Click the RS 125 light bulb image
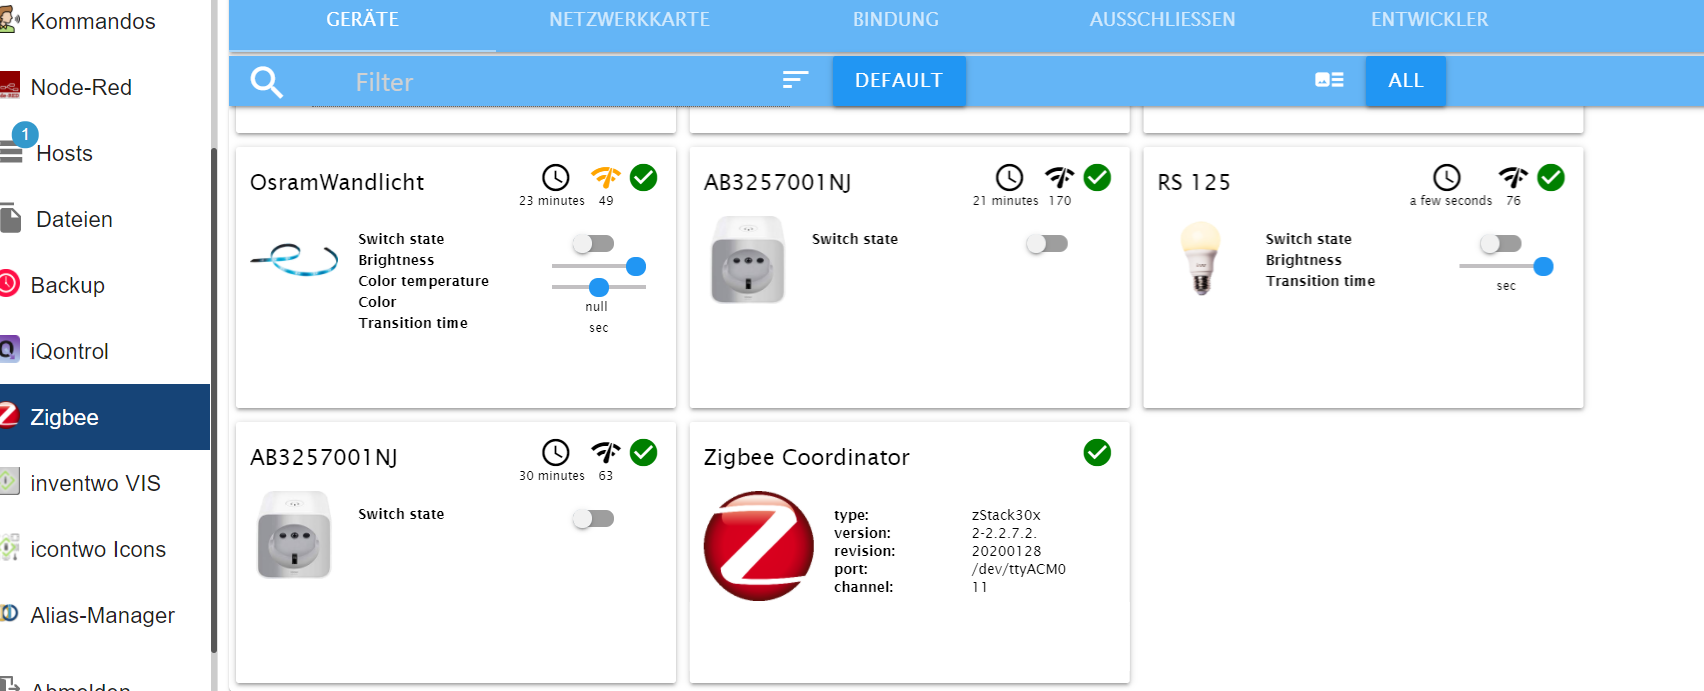Viewport: 1704px width, 691px height. (1201, 258)
